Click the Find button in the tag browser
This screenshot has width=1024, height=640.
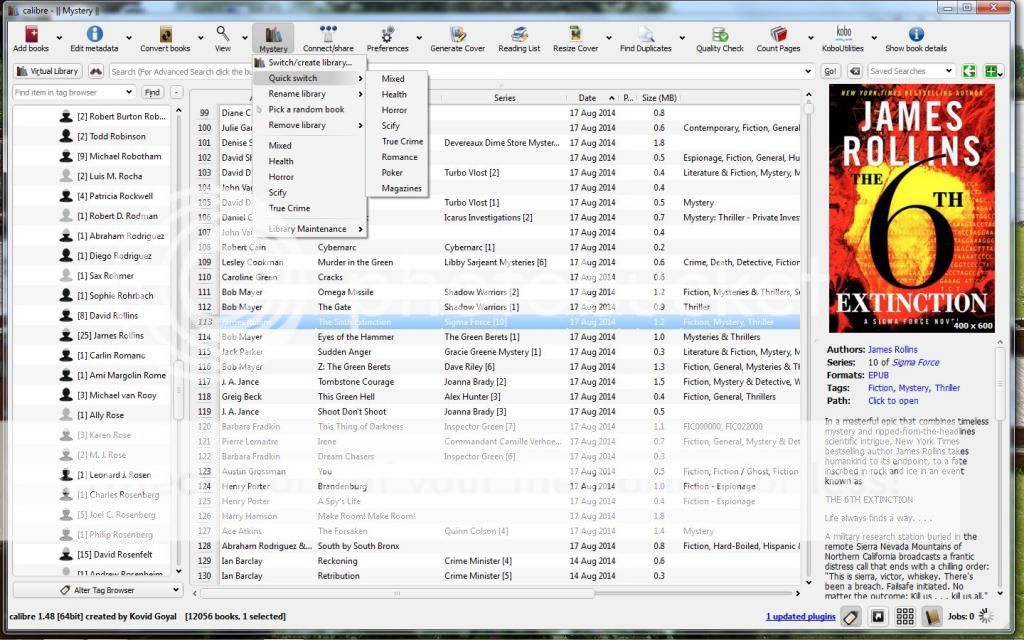point(152,92)
